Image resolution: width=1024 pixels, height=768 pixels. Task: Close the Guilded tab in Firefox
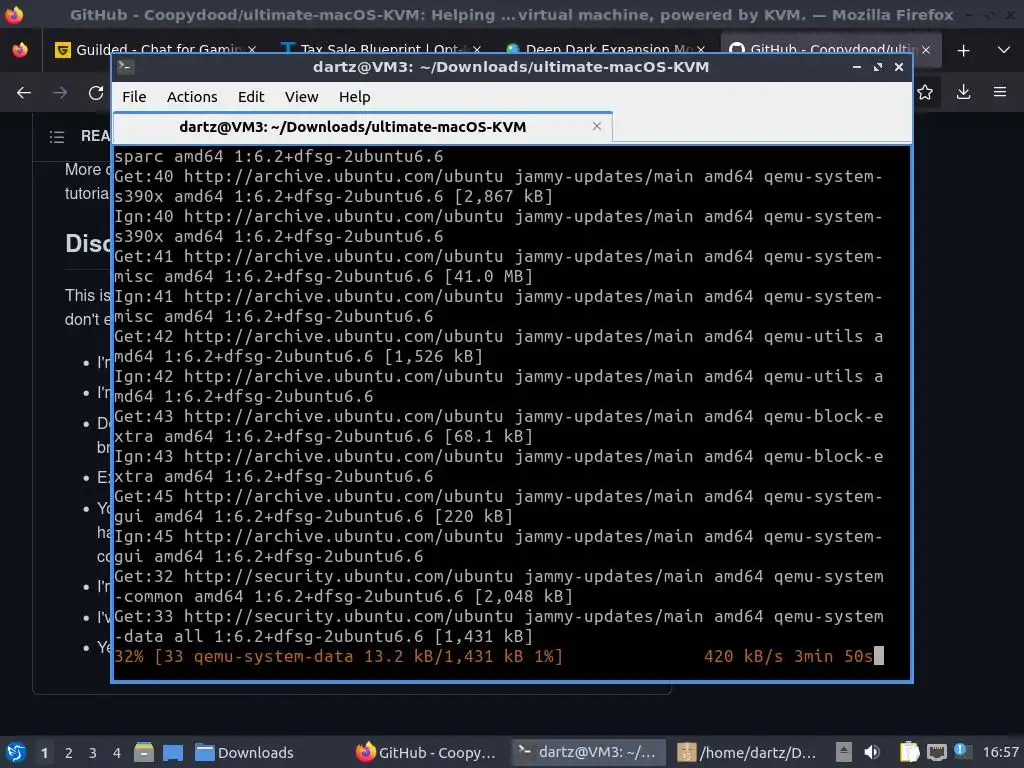pyautogui.click(x=252, y=50)
